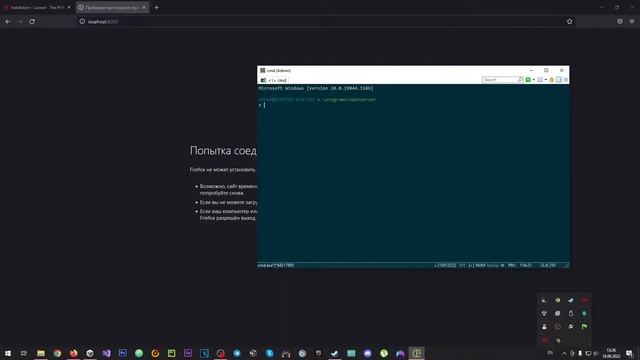The width and height of the screenshot is (640, 360).
Task: Click the microphone tray icon
Action: [580, 353]
